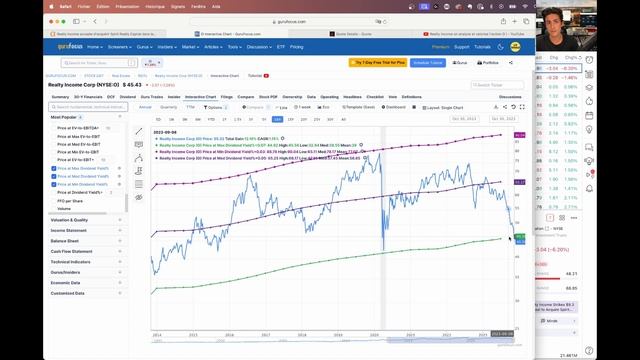Select the horizontal lines pattern tool
This screenshot has width=640, height=360.
[x=139, y=184]
